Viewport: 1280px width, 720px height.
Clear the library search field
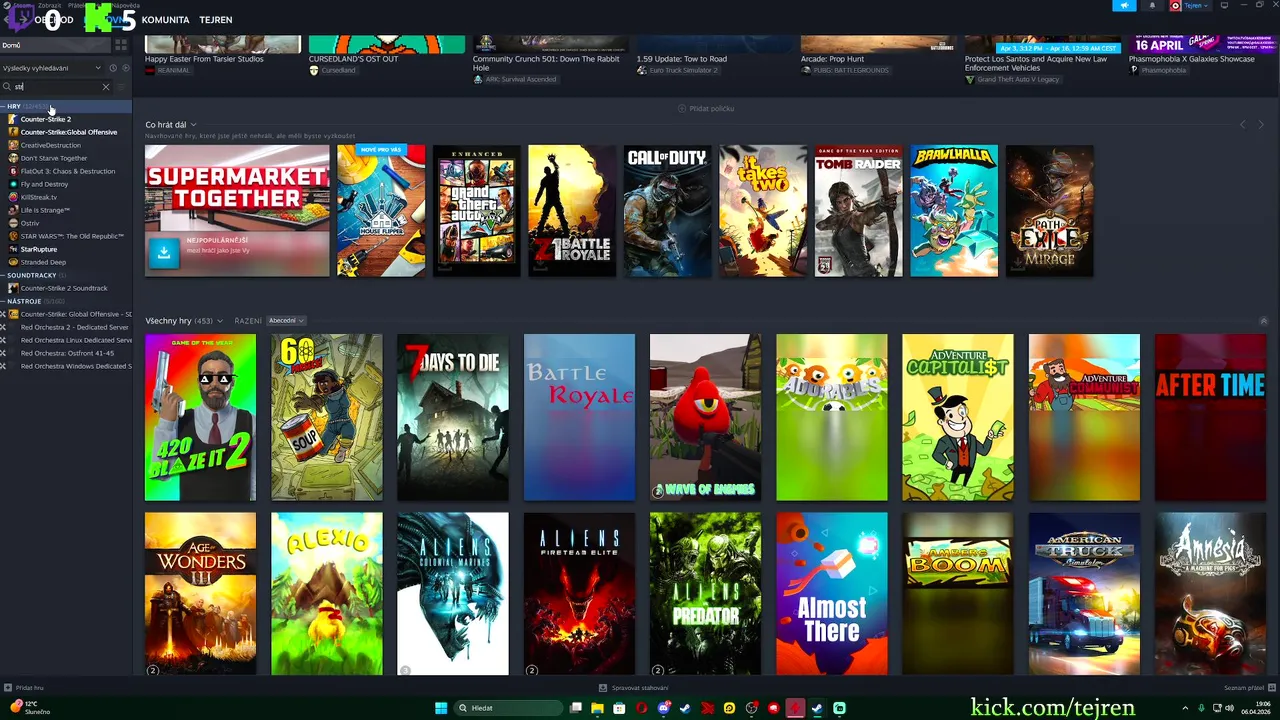point(106,87)
